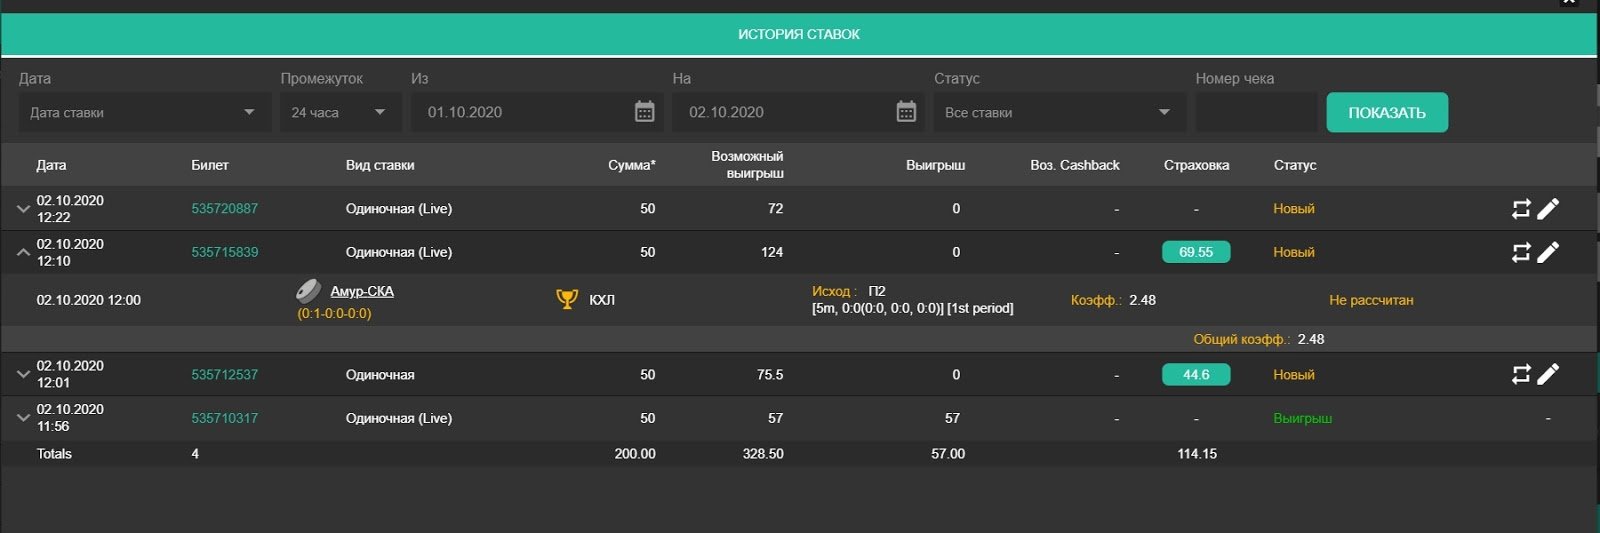Click the repeat-bet icon for ticket 535720887

[1520, 209]
